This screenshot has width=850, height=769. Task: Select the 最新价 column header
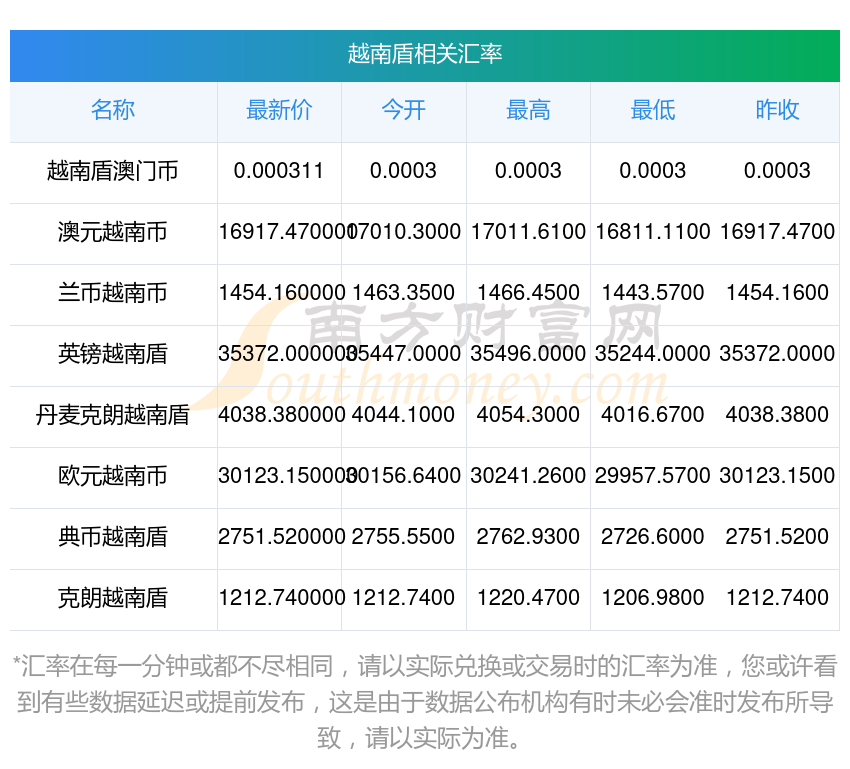click(279, 110)
